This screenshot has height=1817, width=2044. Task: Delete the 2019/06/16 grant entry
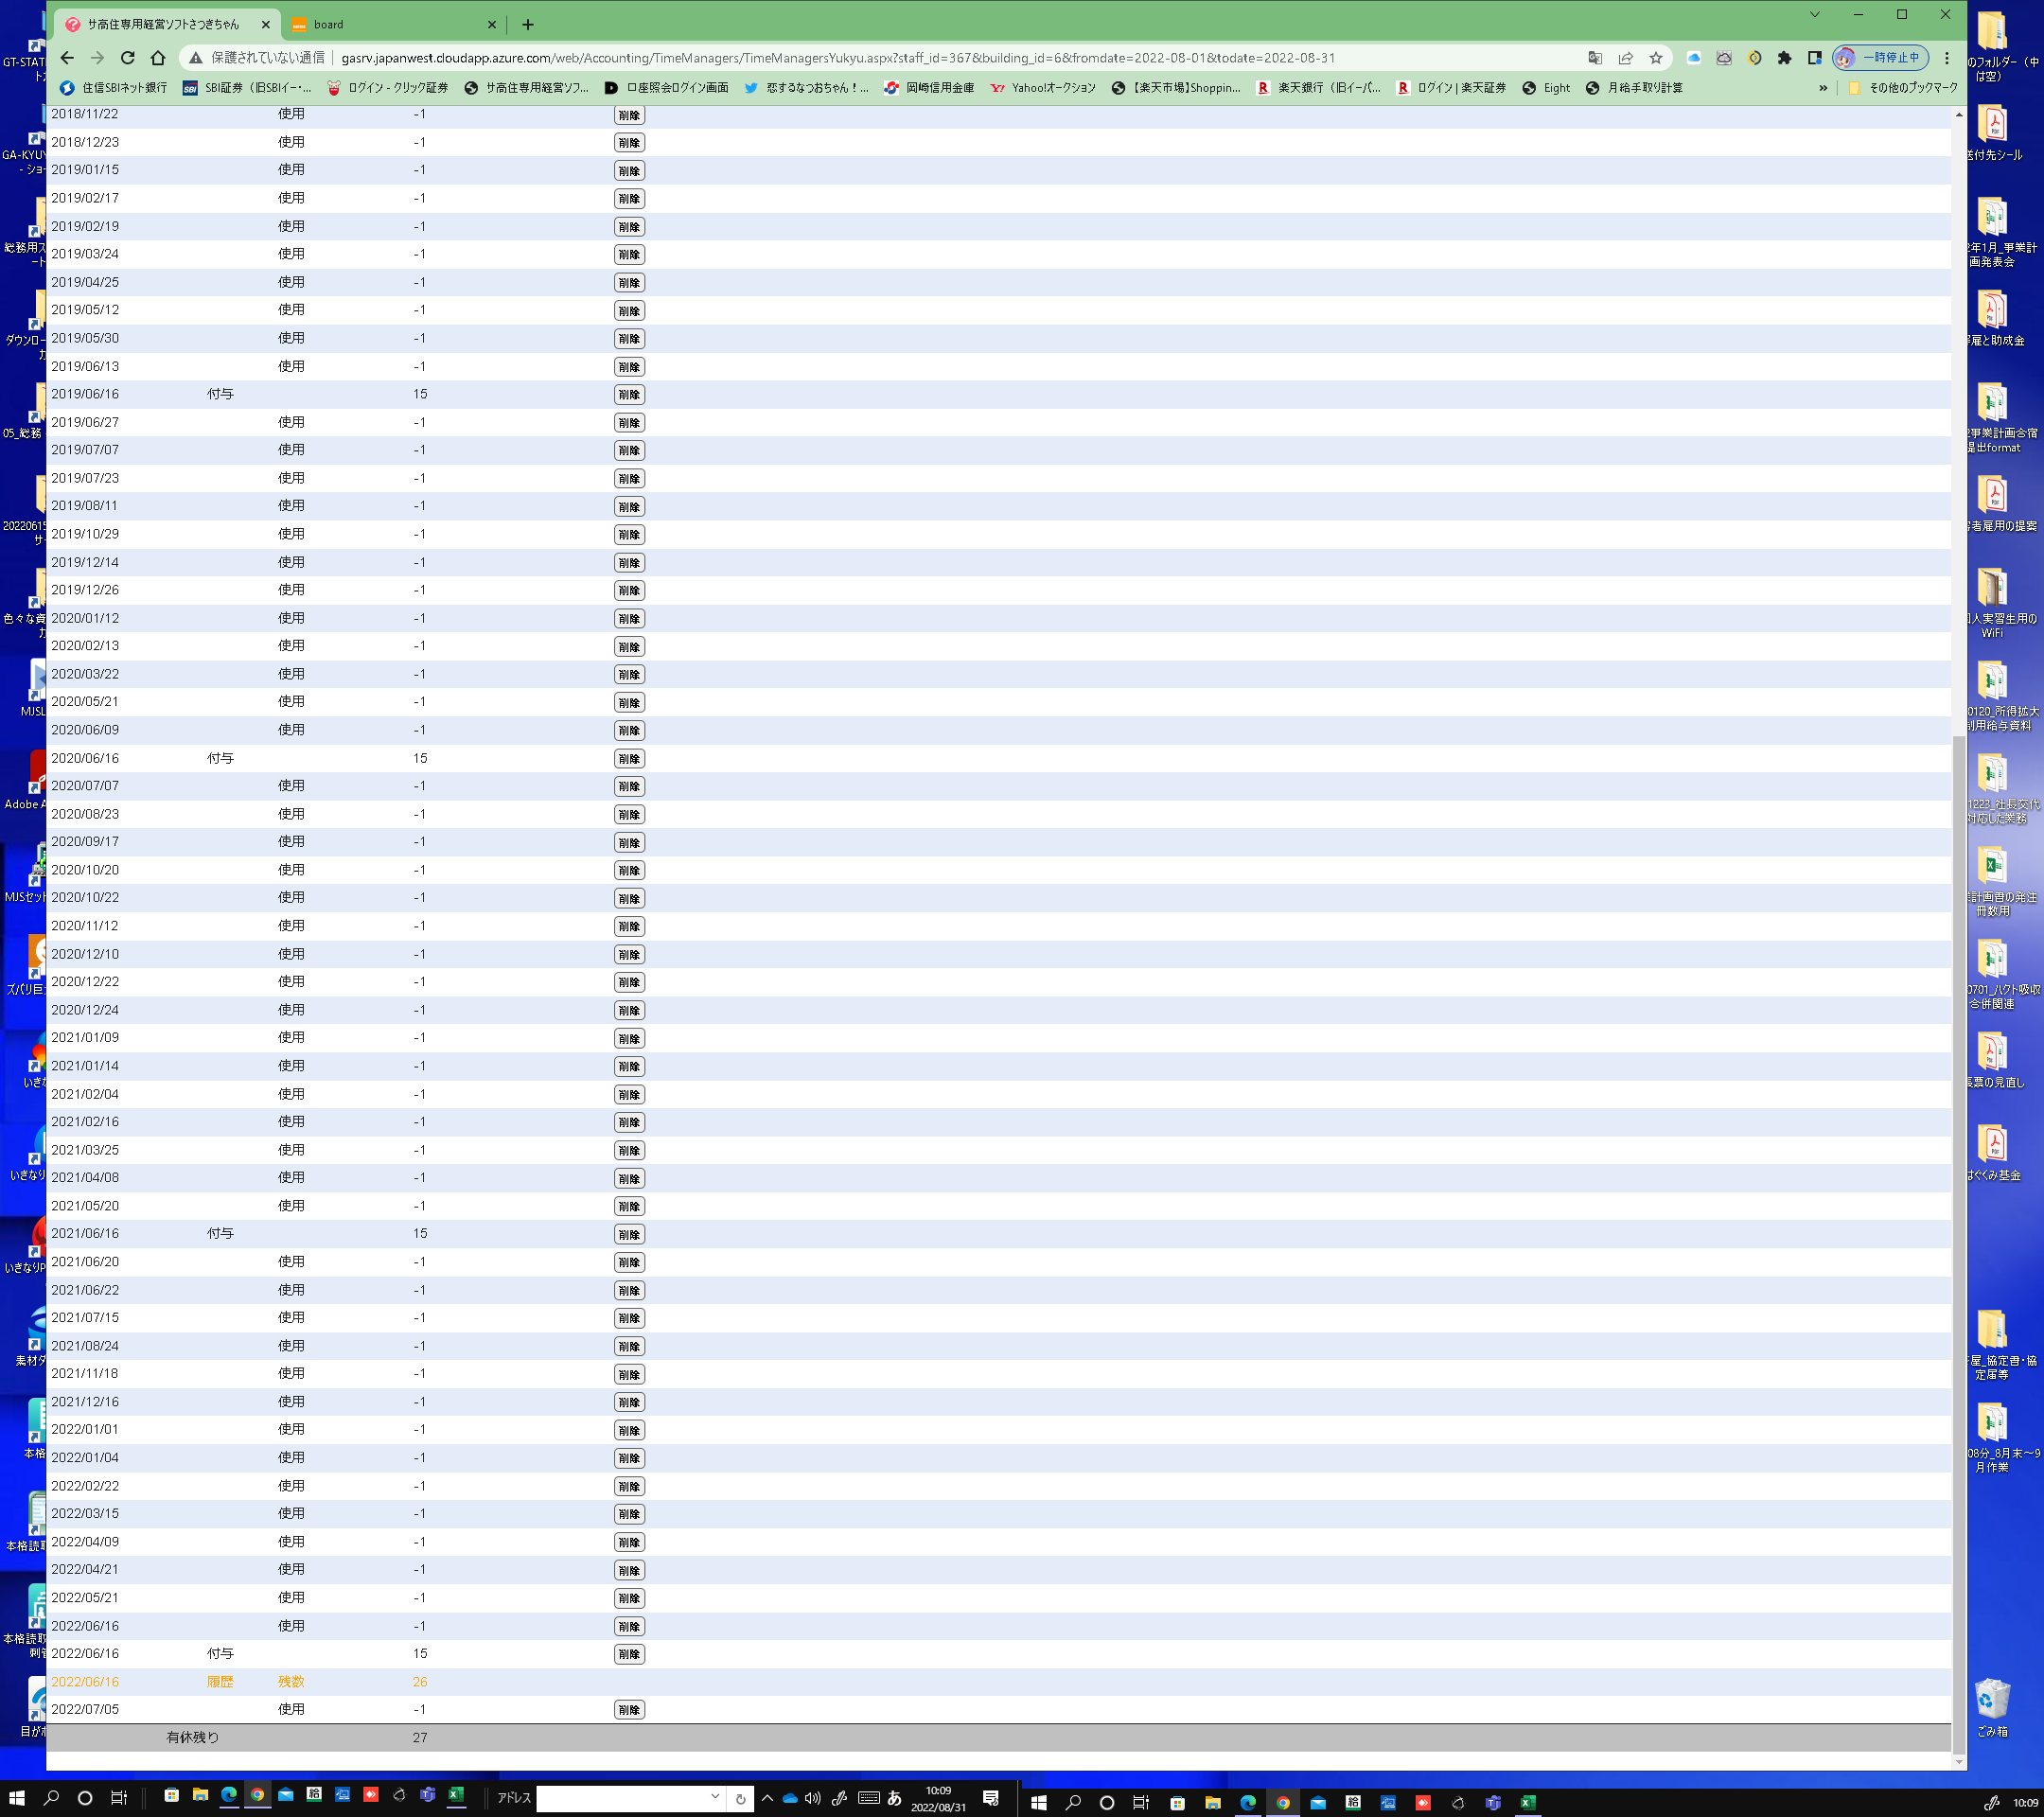[628, 395]
